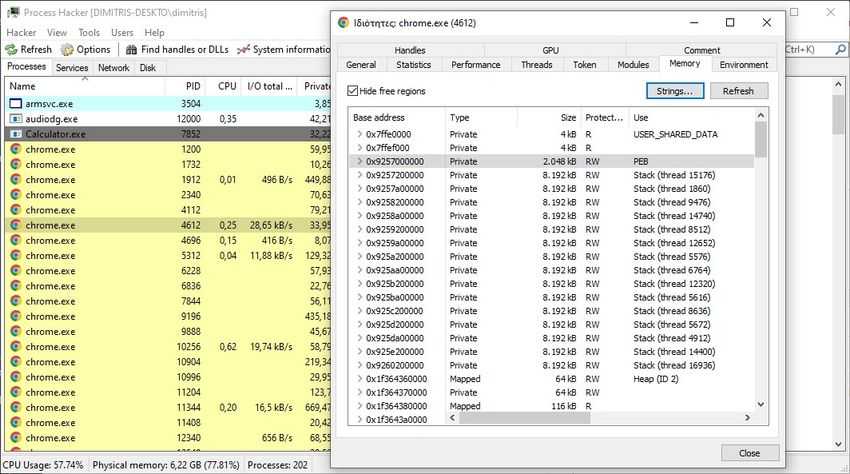Click Refresh button in Memory tab
This screenshot has height=474, width=850.
pyautogui.click(x=738, y=91)
